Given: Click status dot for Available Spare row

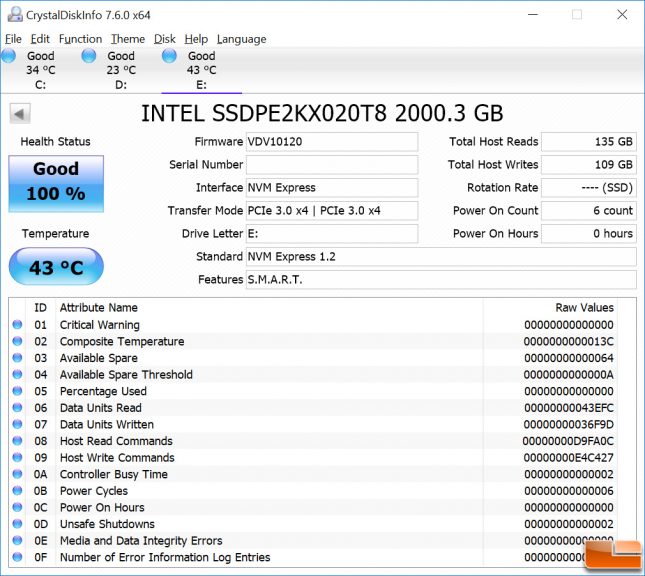Looking at the screenshot, I should 17,358.
